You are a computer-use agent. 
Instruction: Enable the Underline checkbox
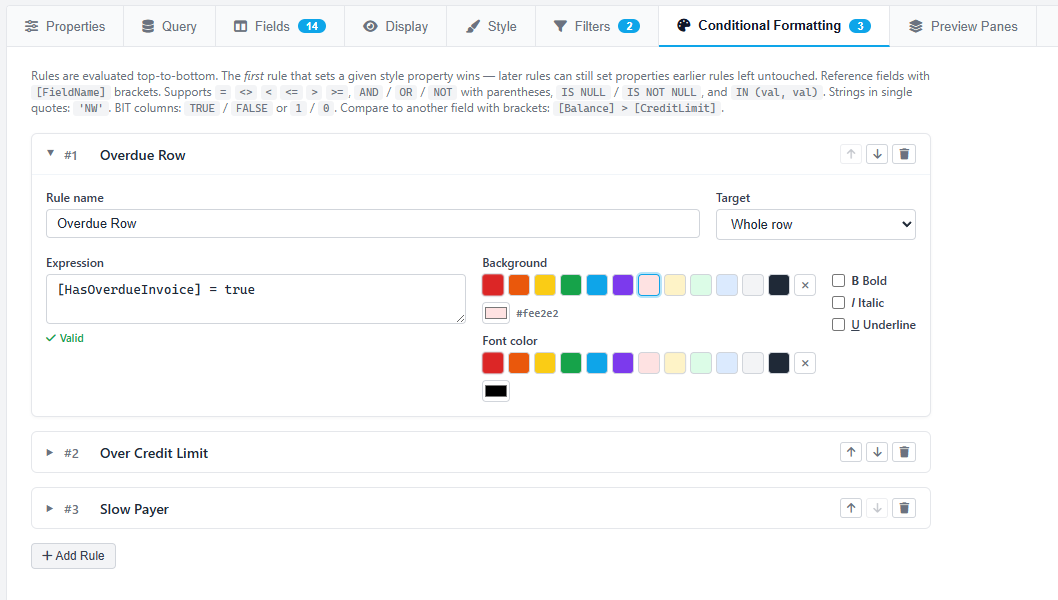tap(839, 325)
